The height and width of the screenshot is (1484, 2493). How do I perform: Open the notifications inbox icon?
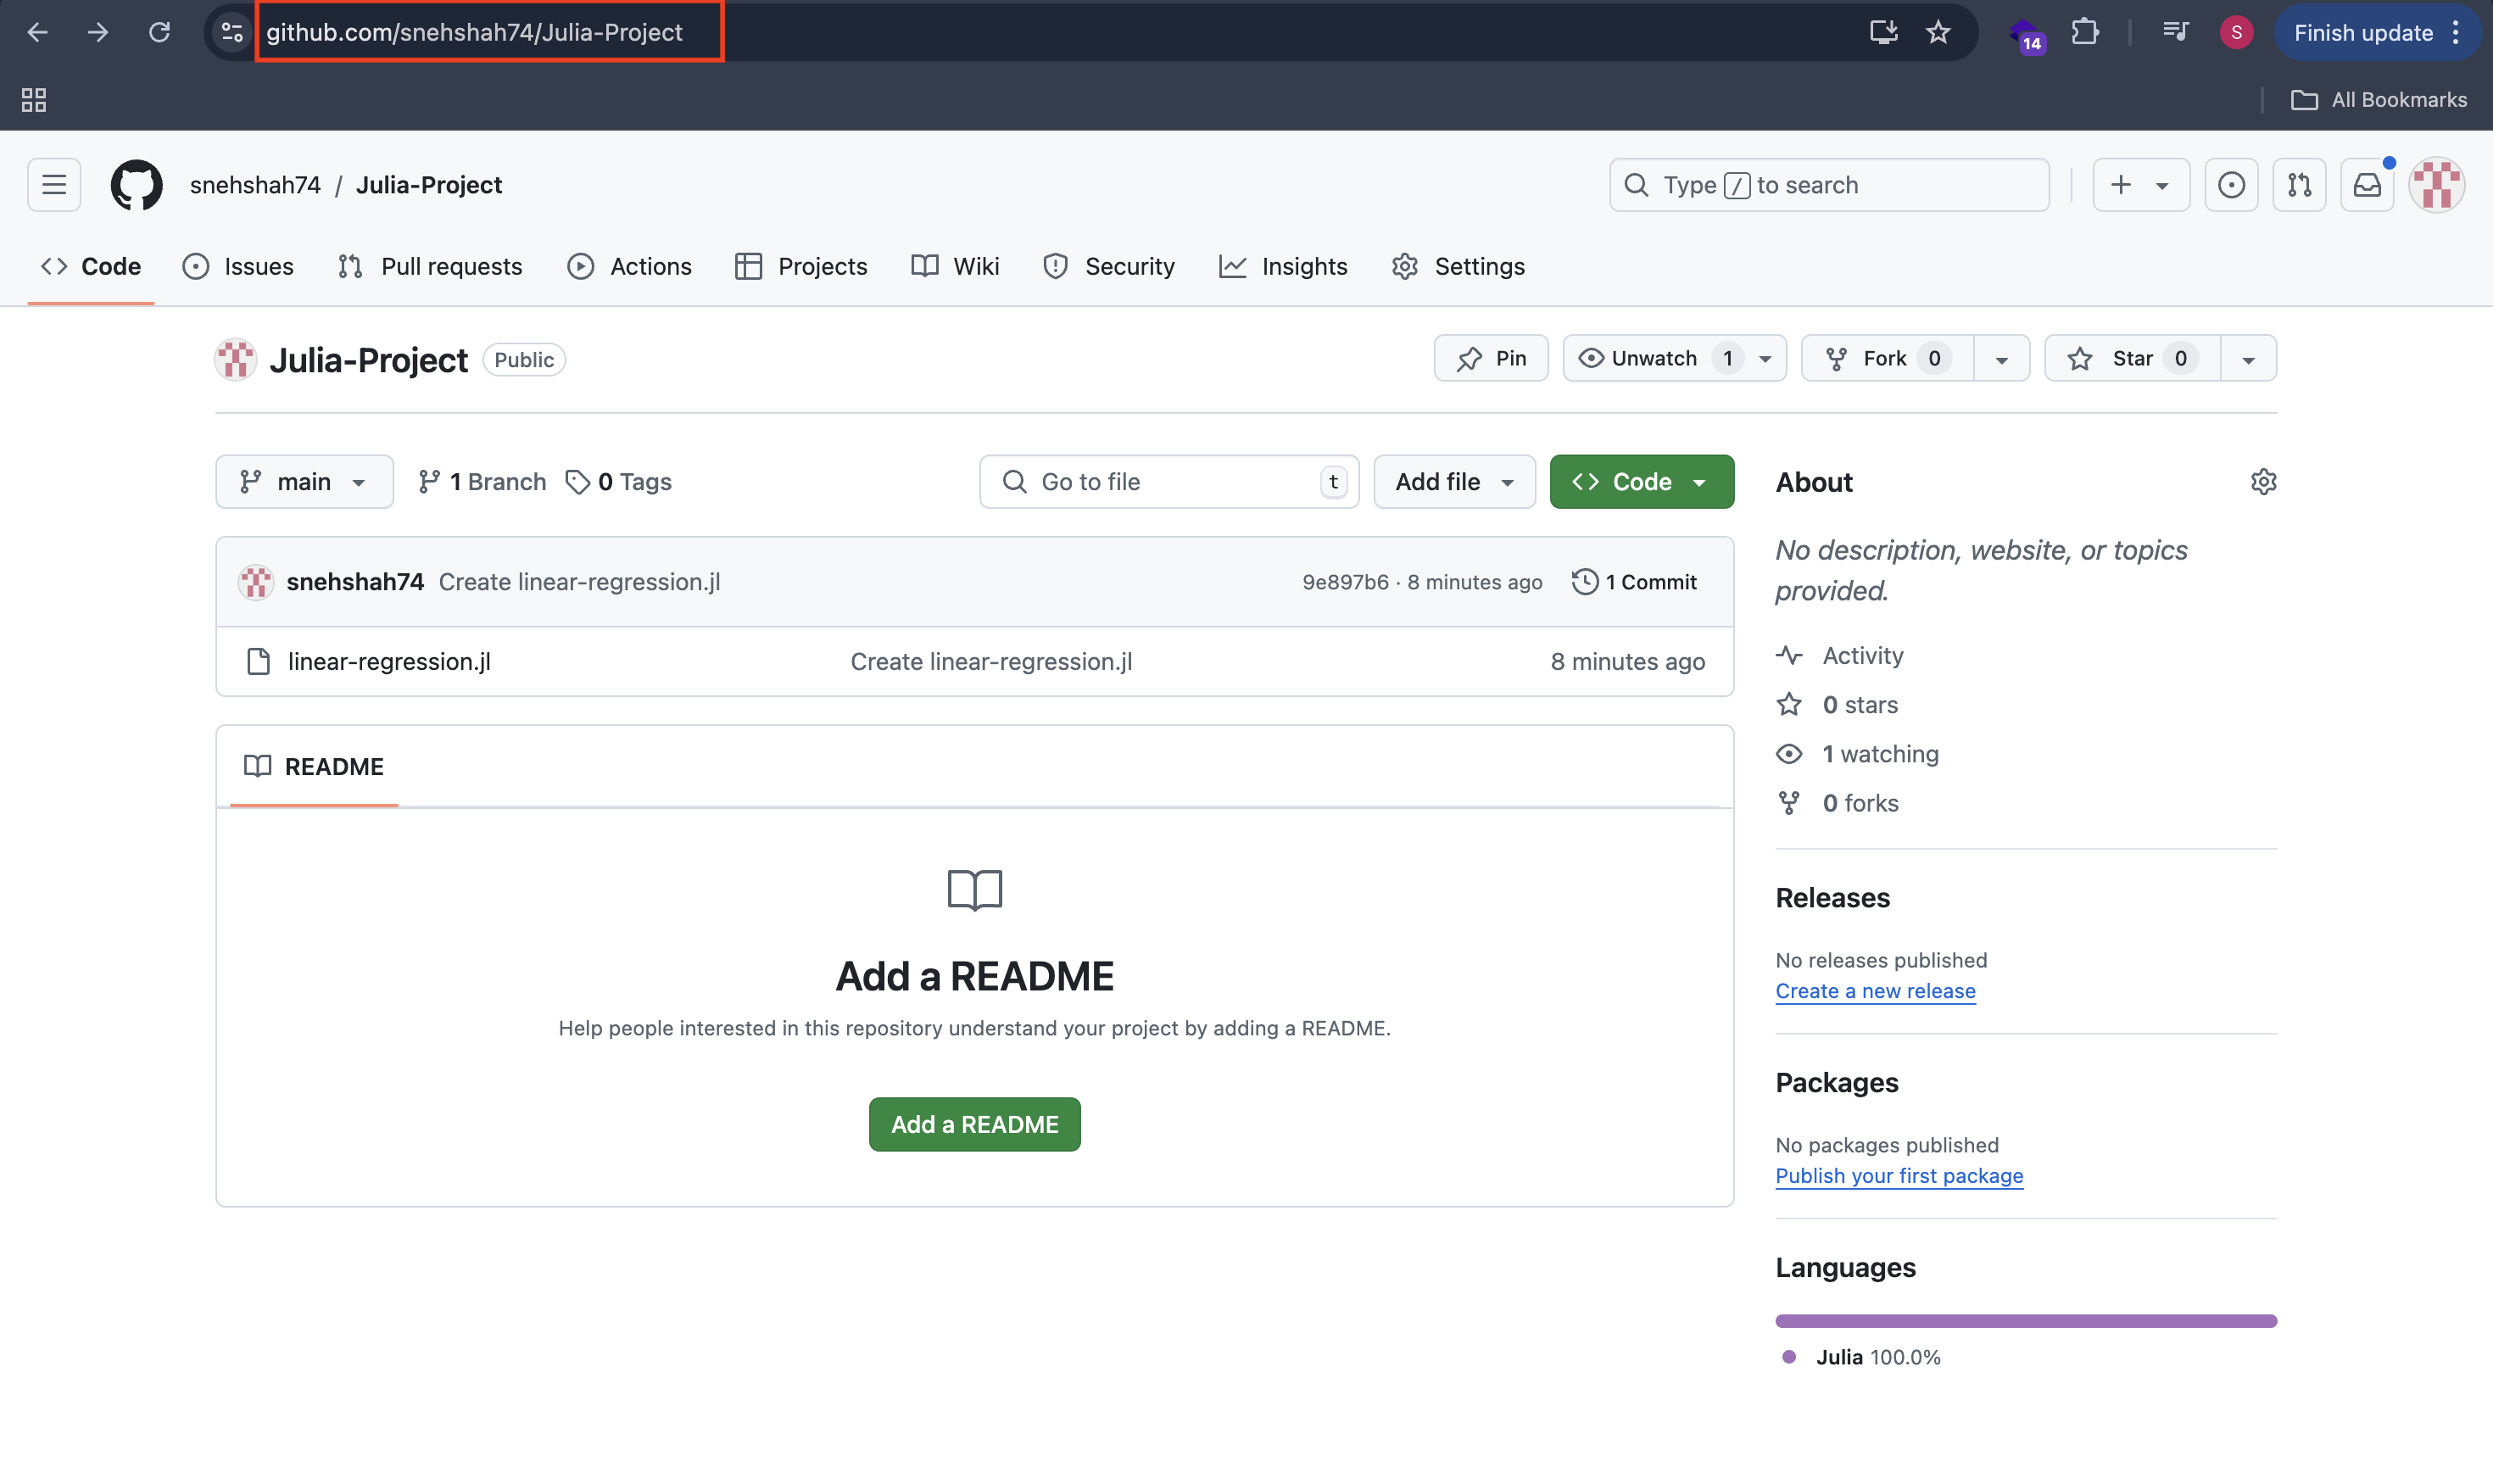click(x=2367, y=184)
